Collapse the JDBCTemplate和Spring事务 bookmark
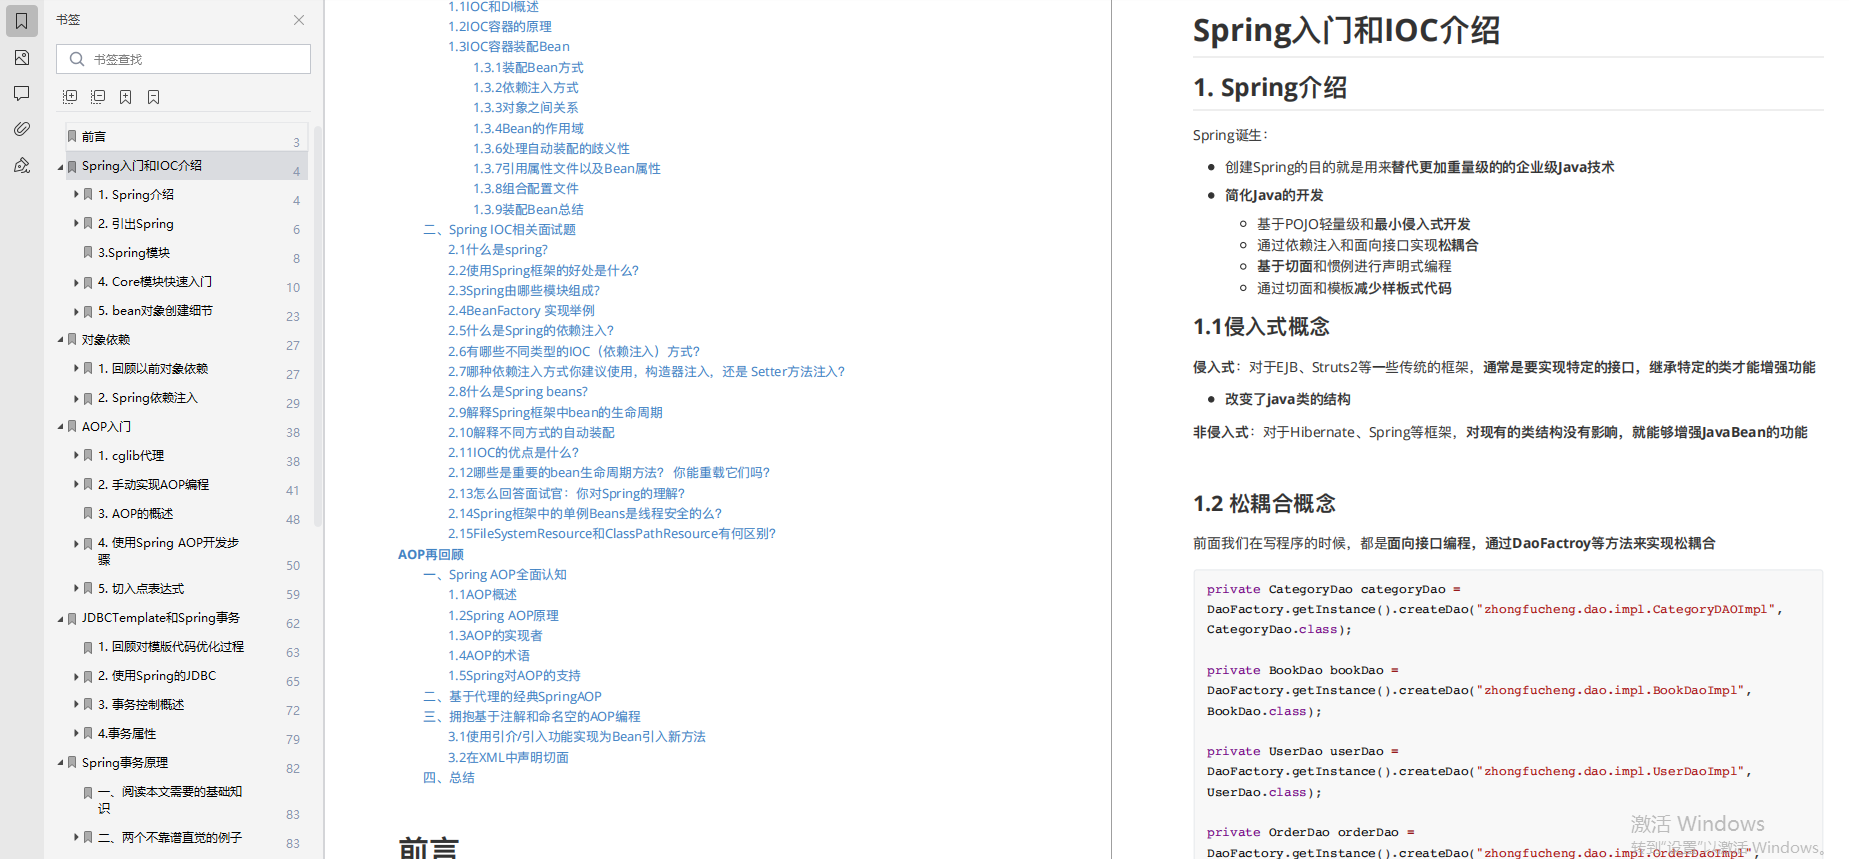 click(60, 619)
